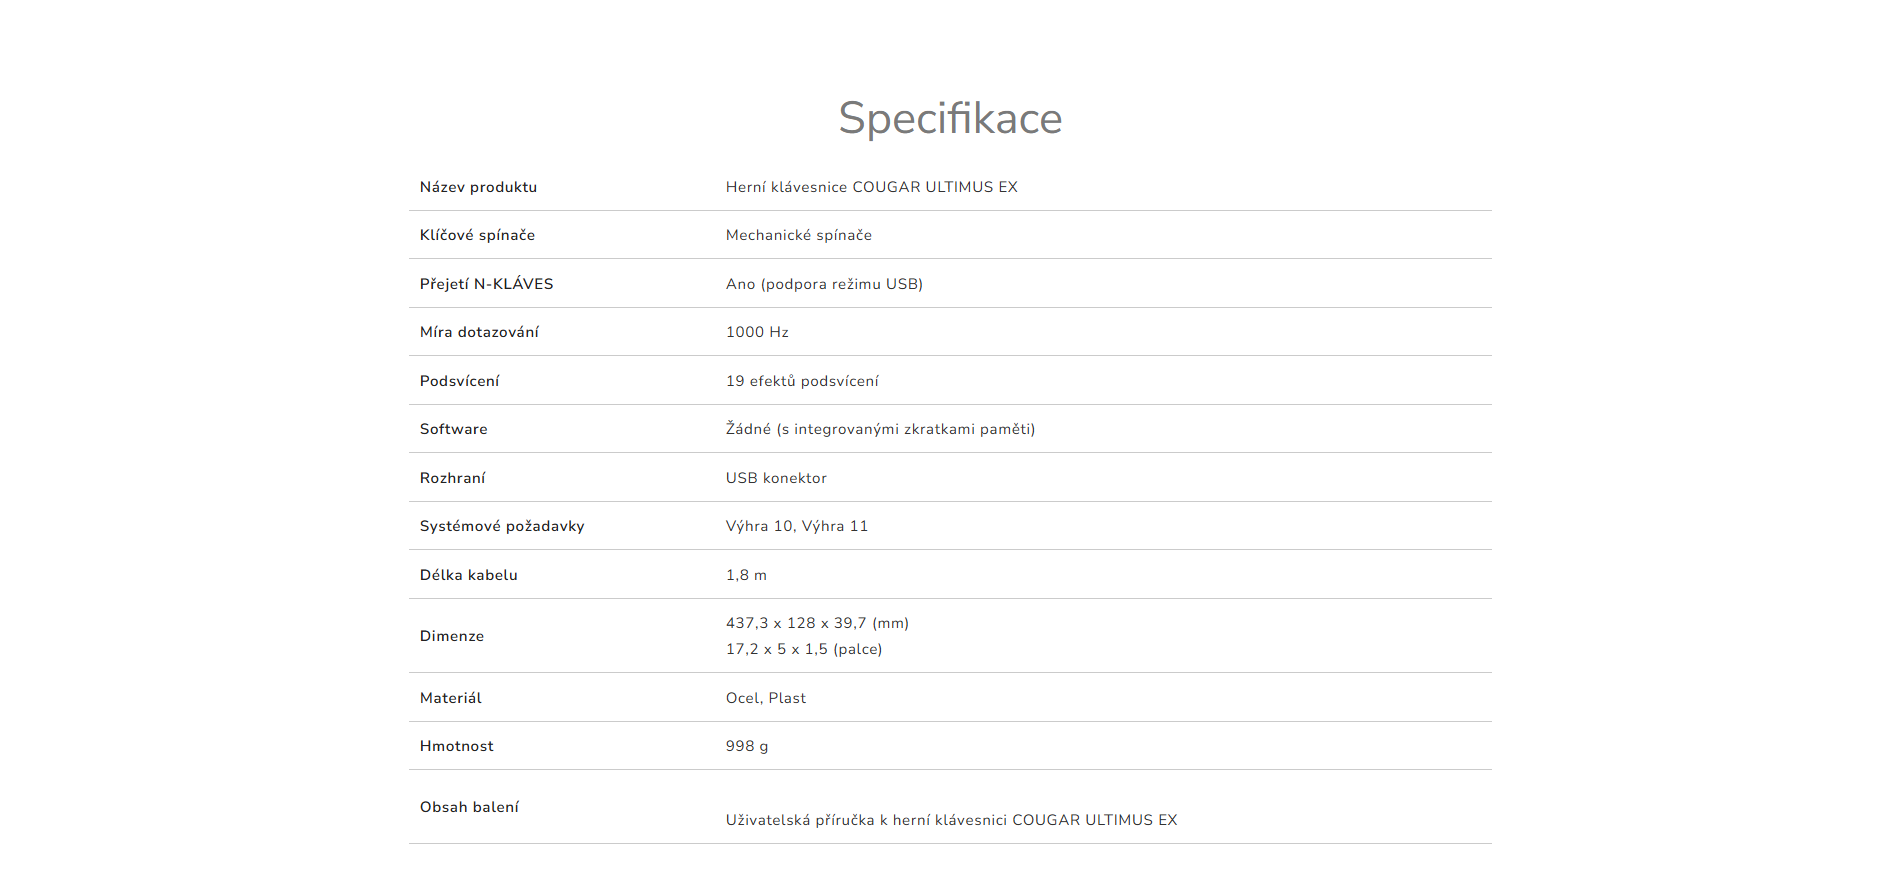Click the 998 g weight value
Screen dimensions: 1900x875
747,746
